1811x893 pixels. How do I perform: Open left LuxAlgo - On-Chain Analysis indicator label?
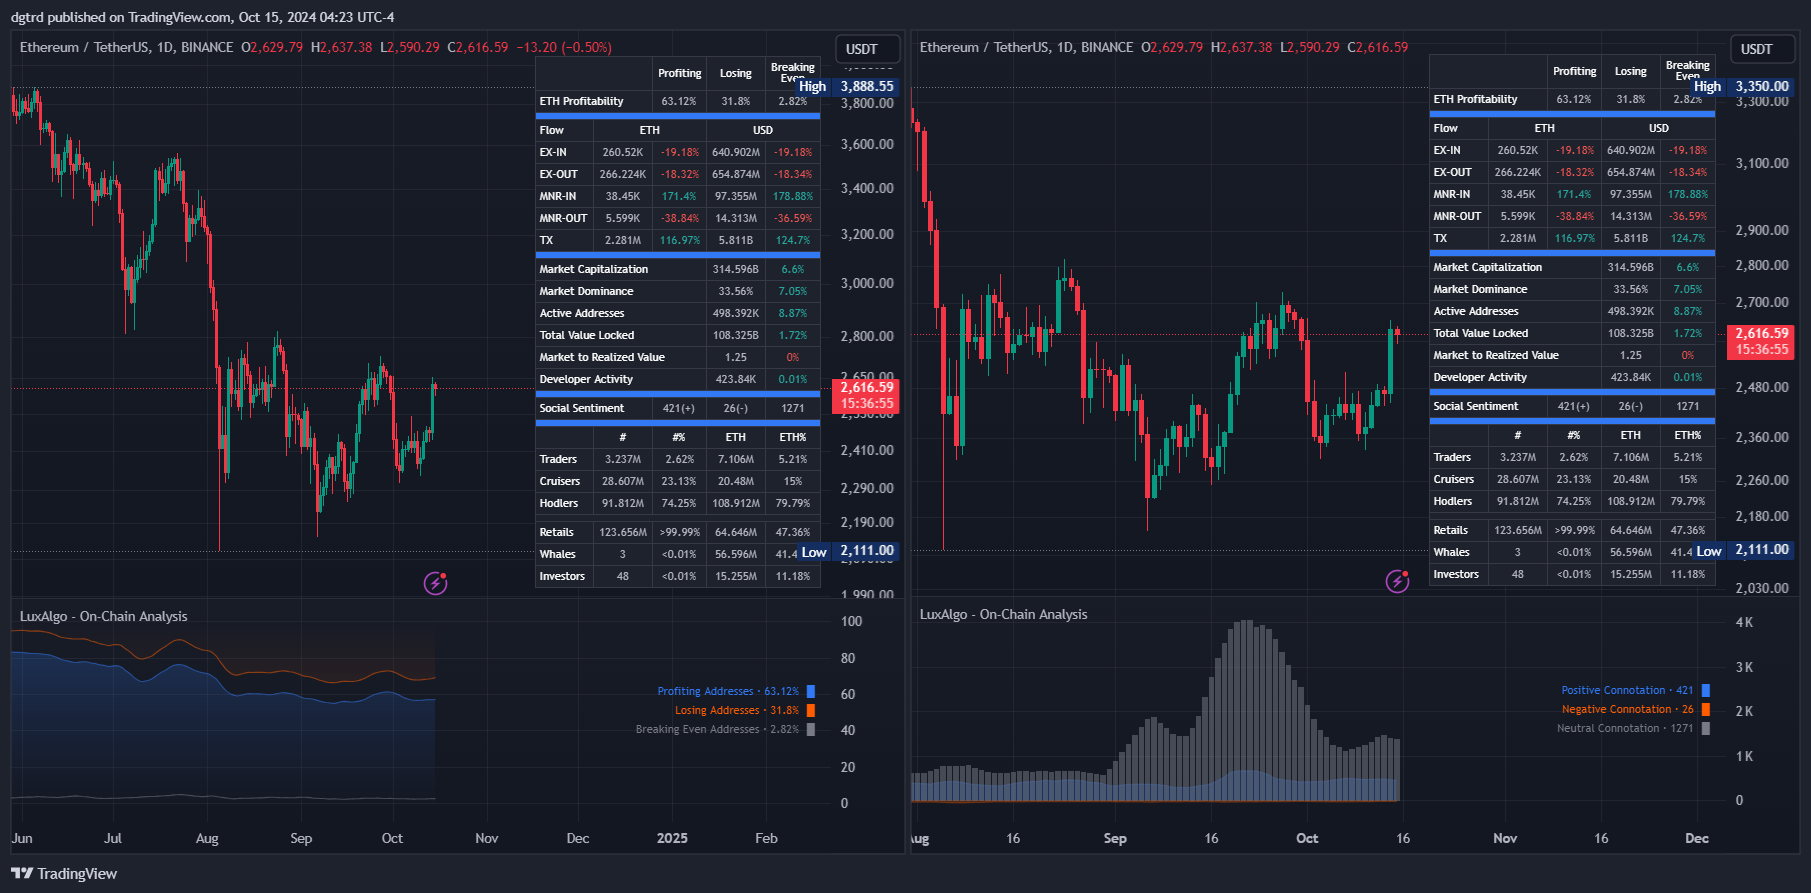coord(103,616)
